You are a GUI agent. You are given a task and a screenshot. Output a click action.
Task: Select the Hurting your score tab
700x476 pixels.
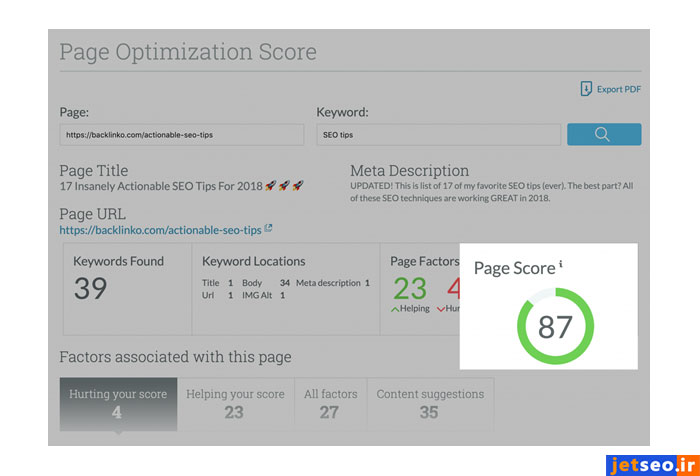tap(118, 403)
